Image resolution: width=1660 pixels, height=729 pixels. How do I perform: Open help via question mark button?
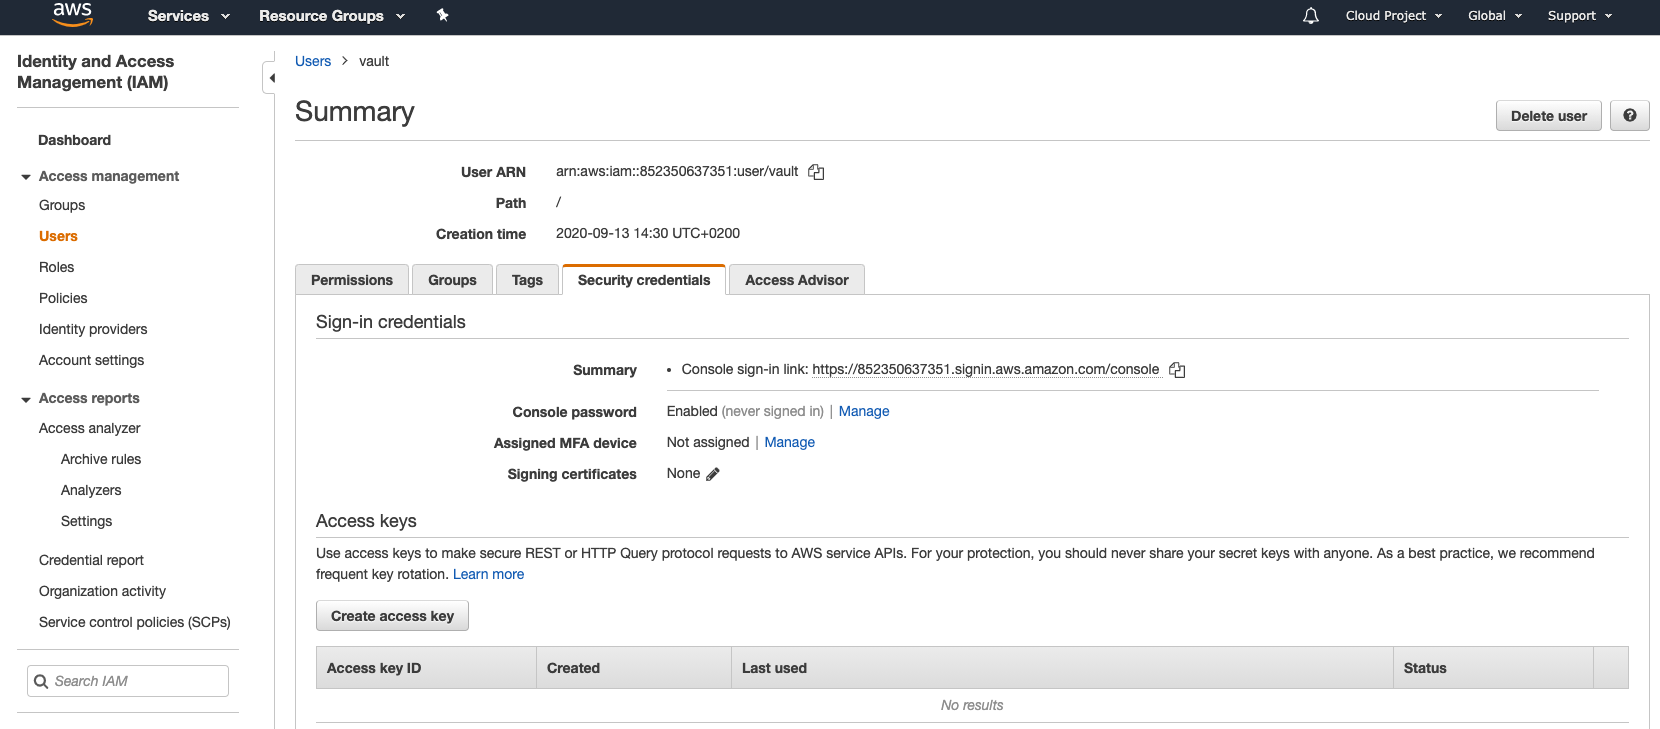1630,116
